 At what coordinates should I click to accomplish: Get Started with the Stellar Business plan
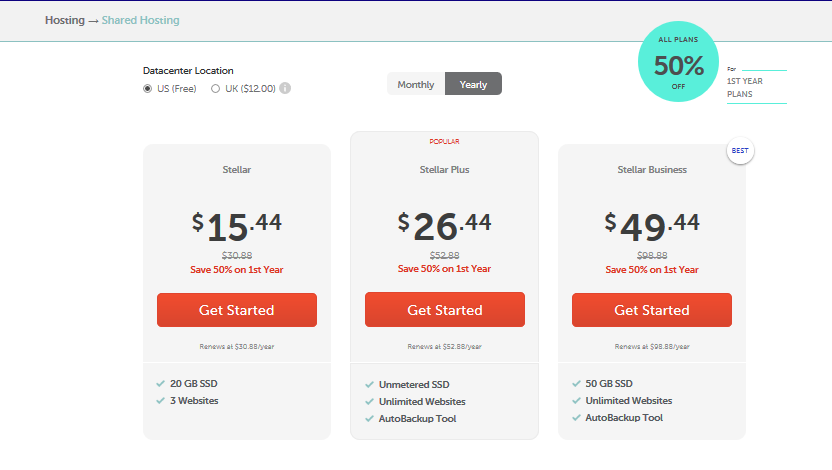652,310
